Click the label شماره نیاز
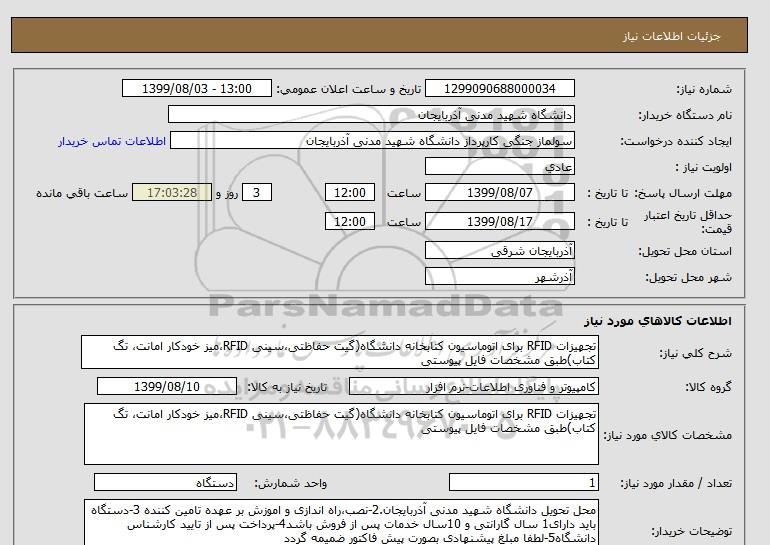This screenshot has width=770, height=545. pos(704,89)
